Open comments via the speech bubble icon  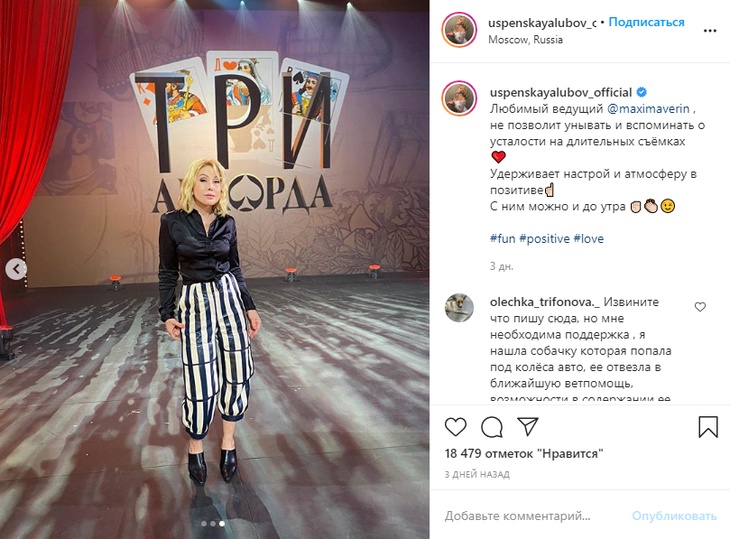click(x=492, y=427)
